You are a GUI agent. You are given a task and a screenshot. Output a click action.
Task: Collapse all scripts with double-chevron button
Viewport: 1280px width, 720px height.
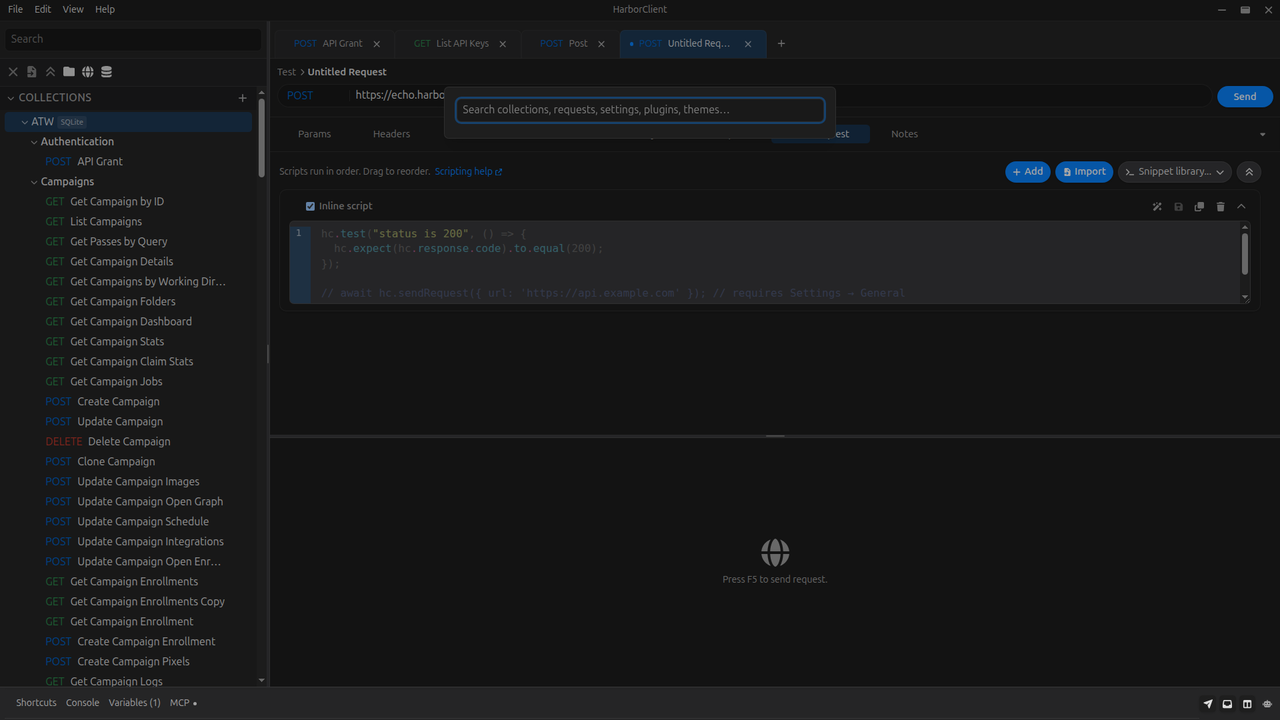point(1249,172)
